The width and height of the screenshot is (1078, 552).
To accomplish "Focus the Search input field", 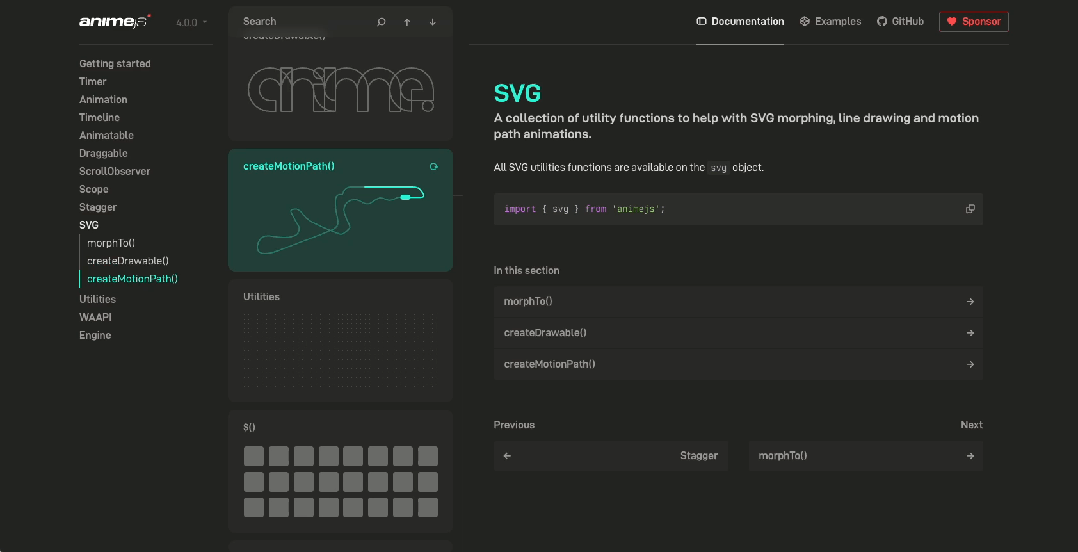I will pos(302,22).
